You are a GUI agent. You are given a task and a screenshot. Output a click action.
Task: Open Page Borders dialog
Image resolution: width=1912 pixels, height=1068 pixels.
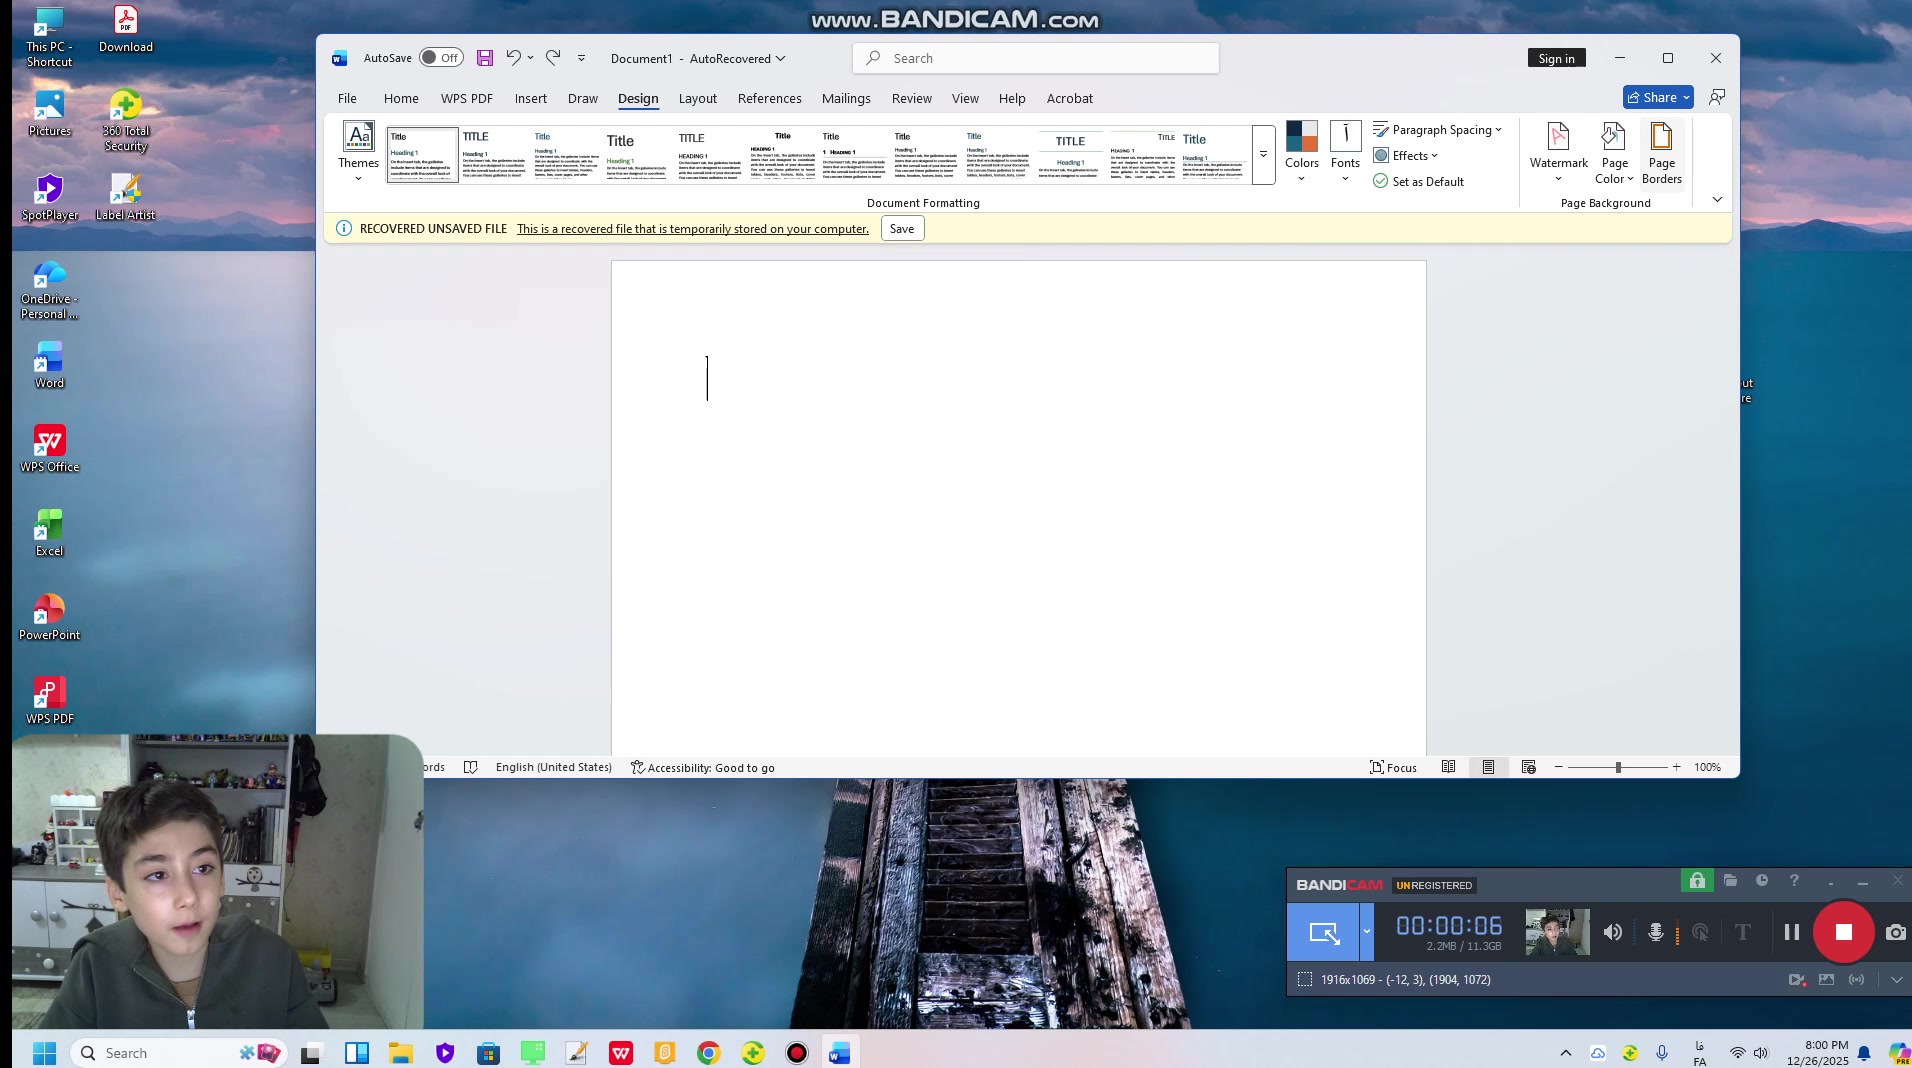tap(1661, 152)
